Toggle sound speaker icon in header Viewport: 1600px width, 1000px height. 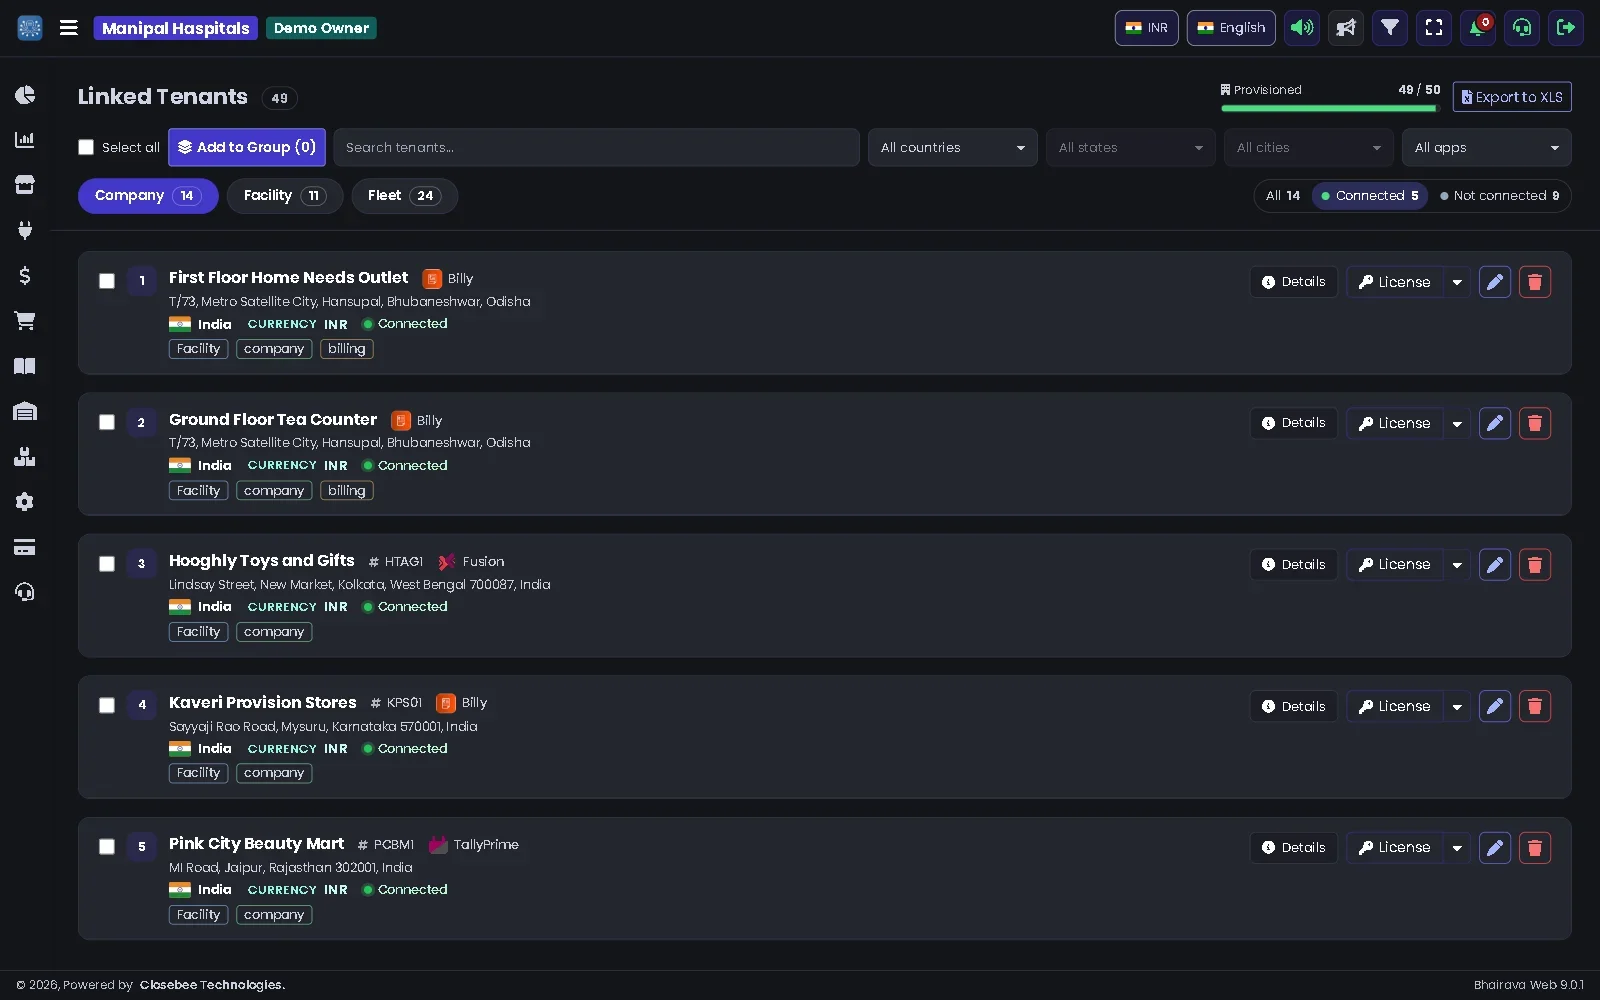(x=1302, y=28)
